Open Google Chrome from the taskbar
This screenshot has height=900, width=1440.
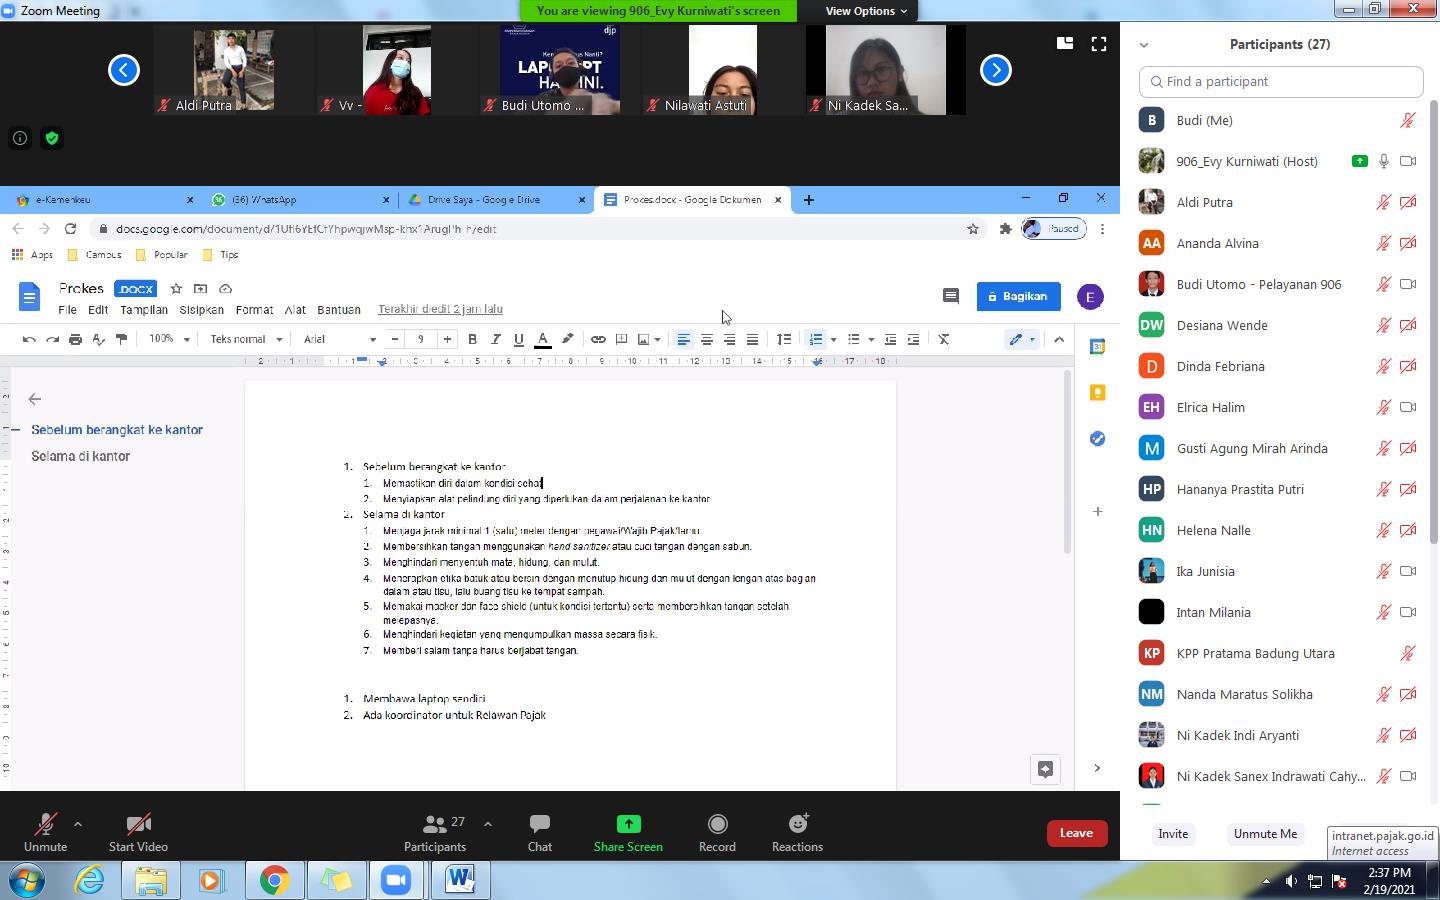click(274, 880)
